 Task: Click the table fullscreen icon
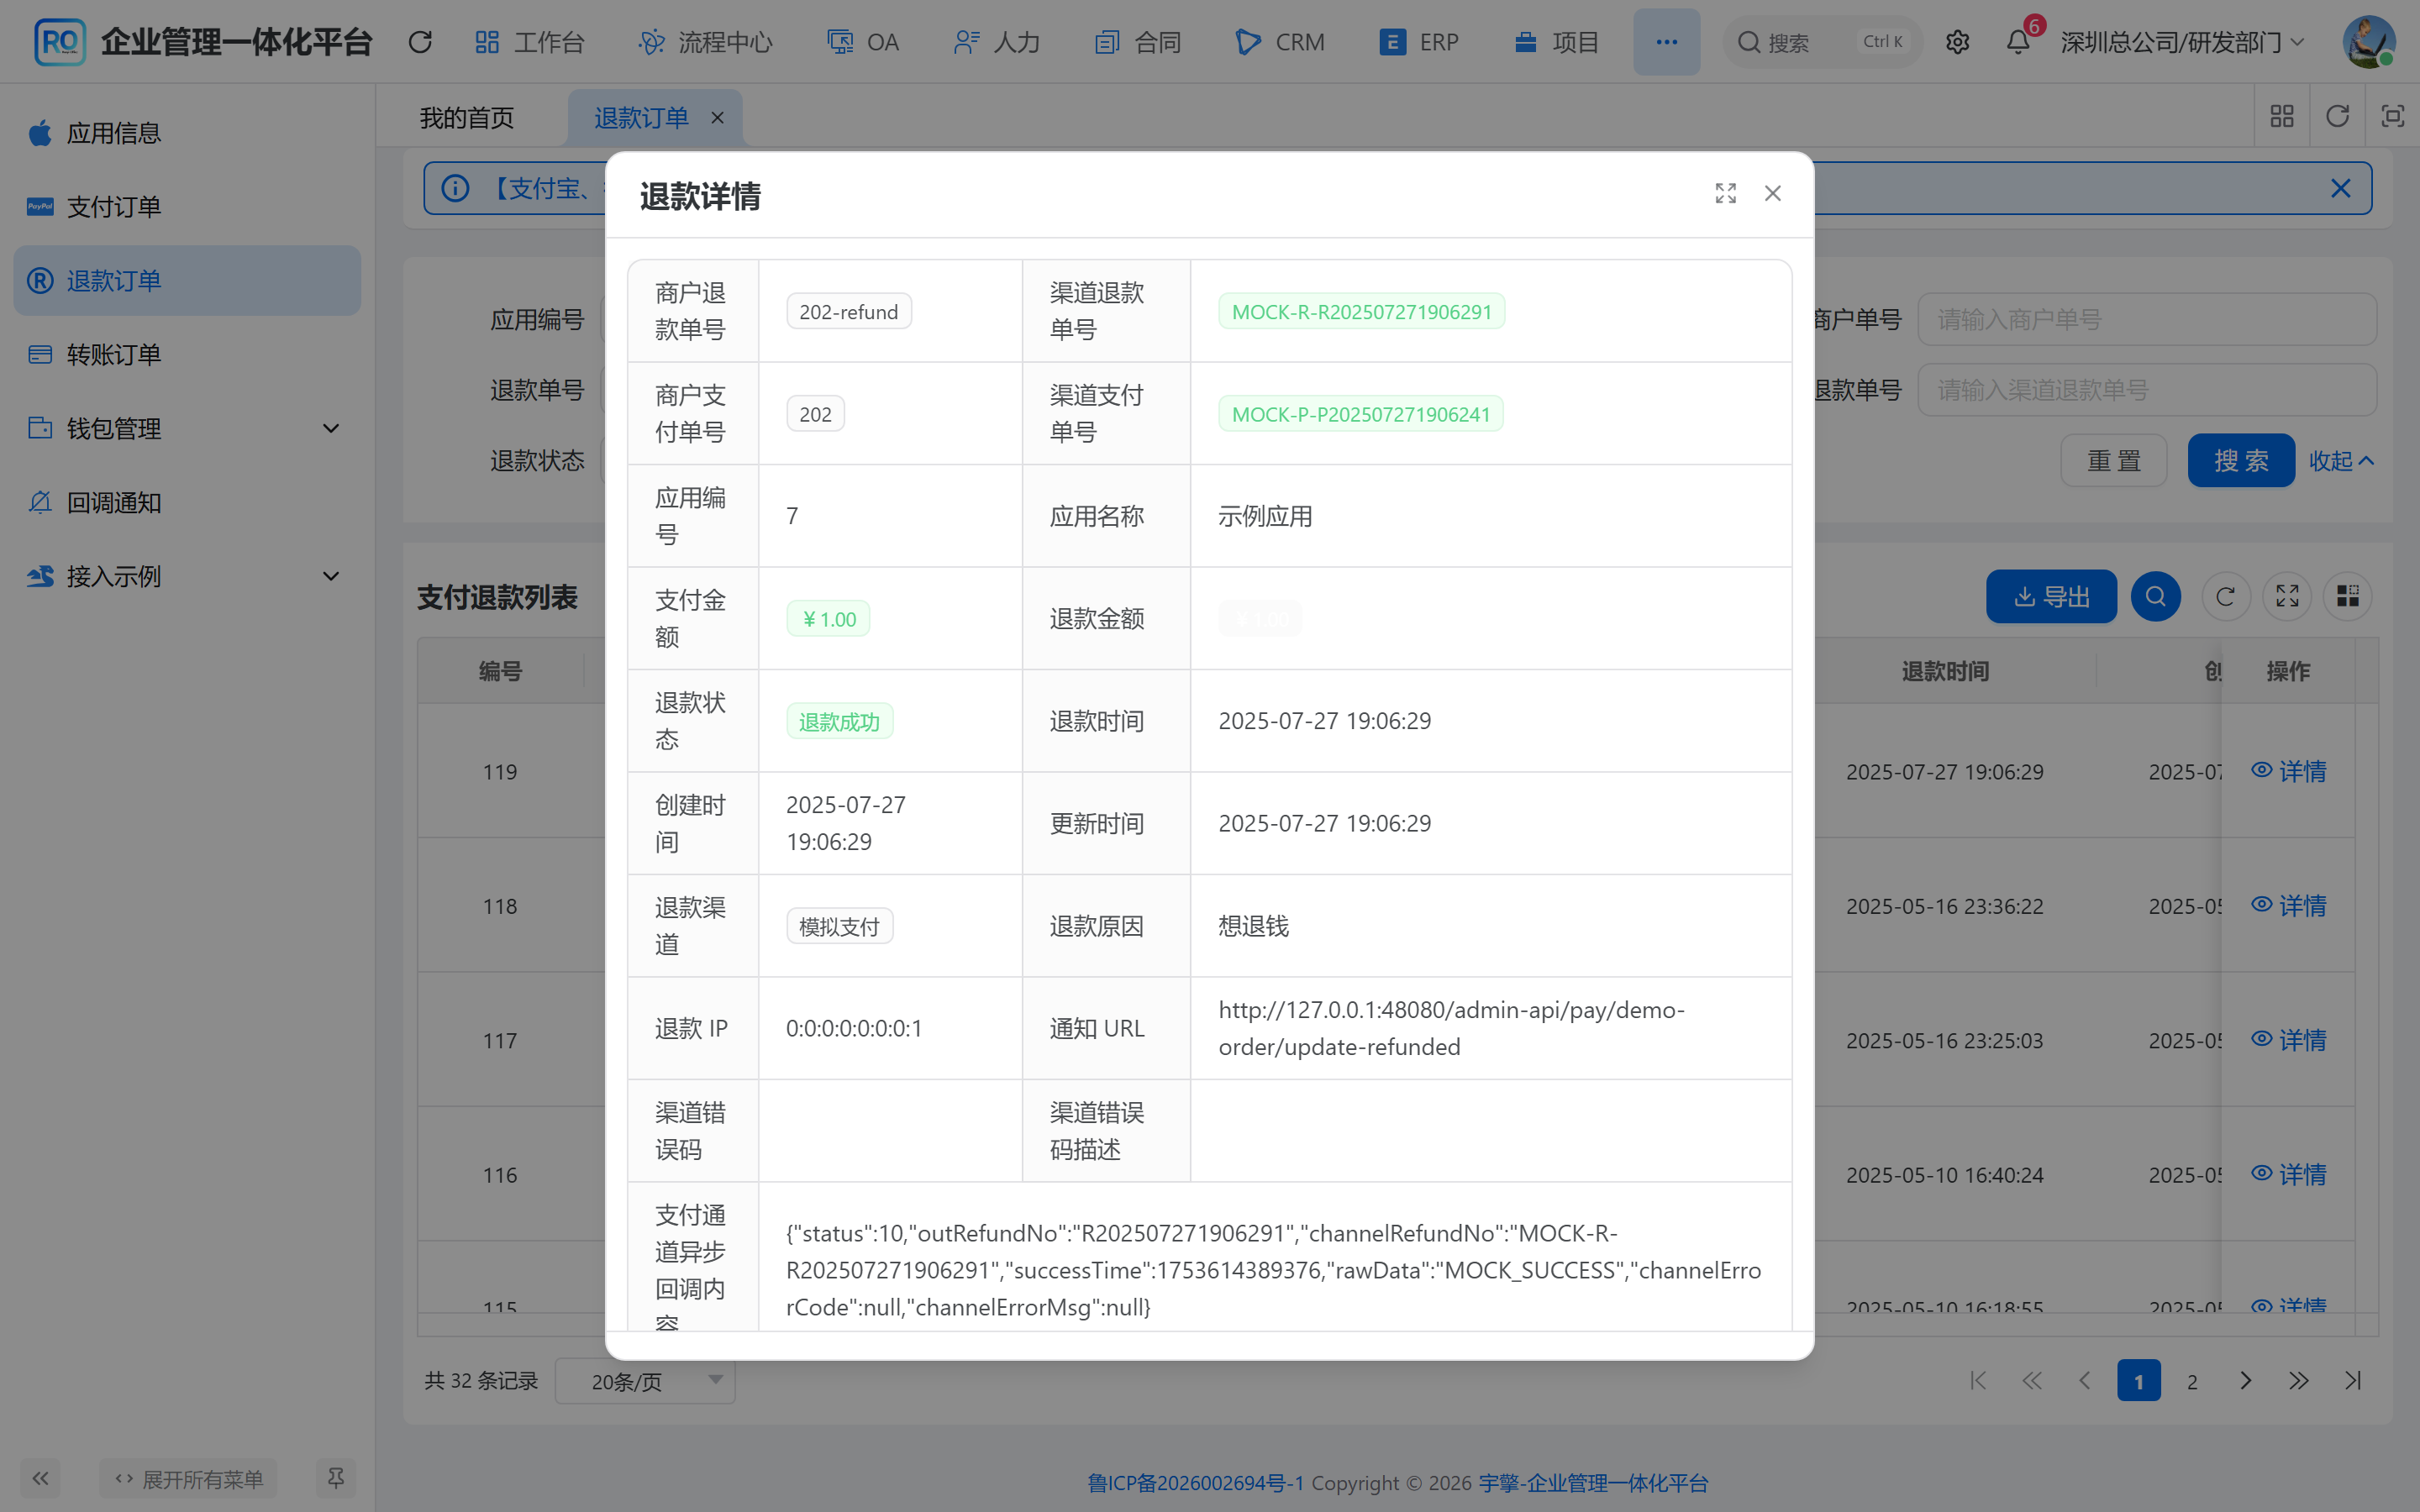pos(2287,597)
